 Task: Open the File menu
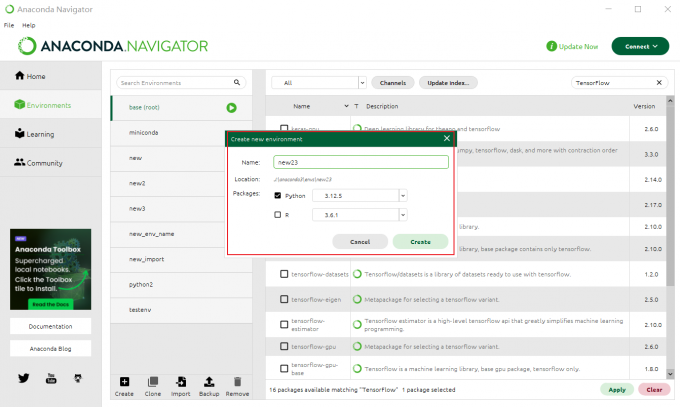(x=9, y=25)
